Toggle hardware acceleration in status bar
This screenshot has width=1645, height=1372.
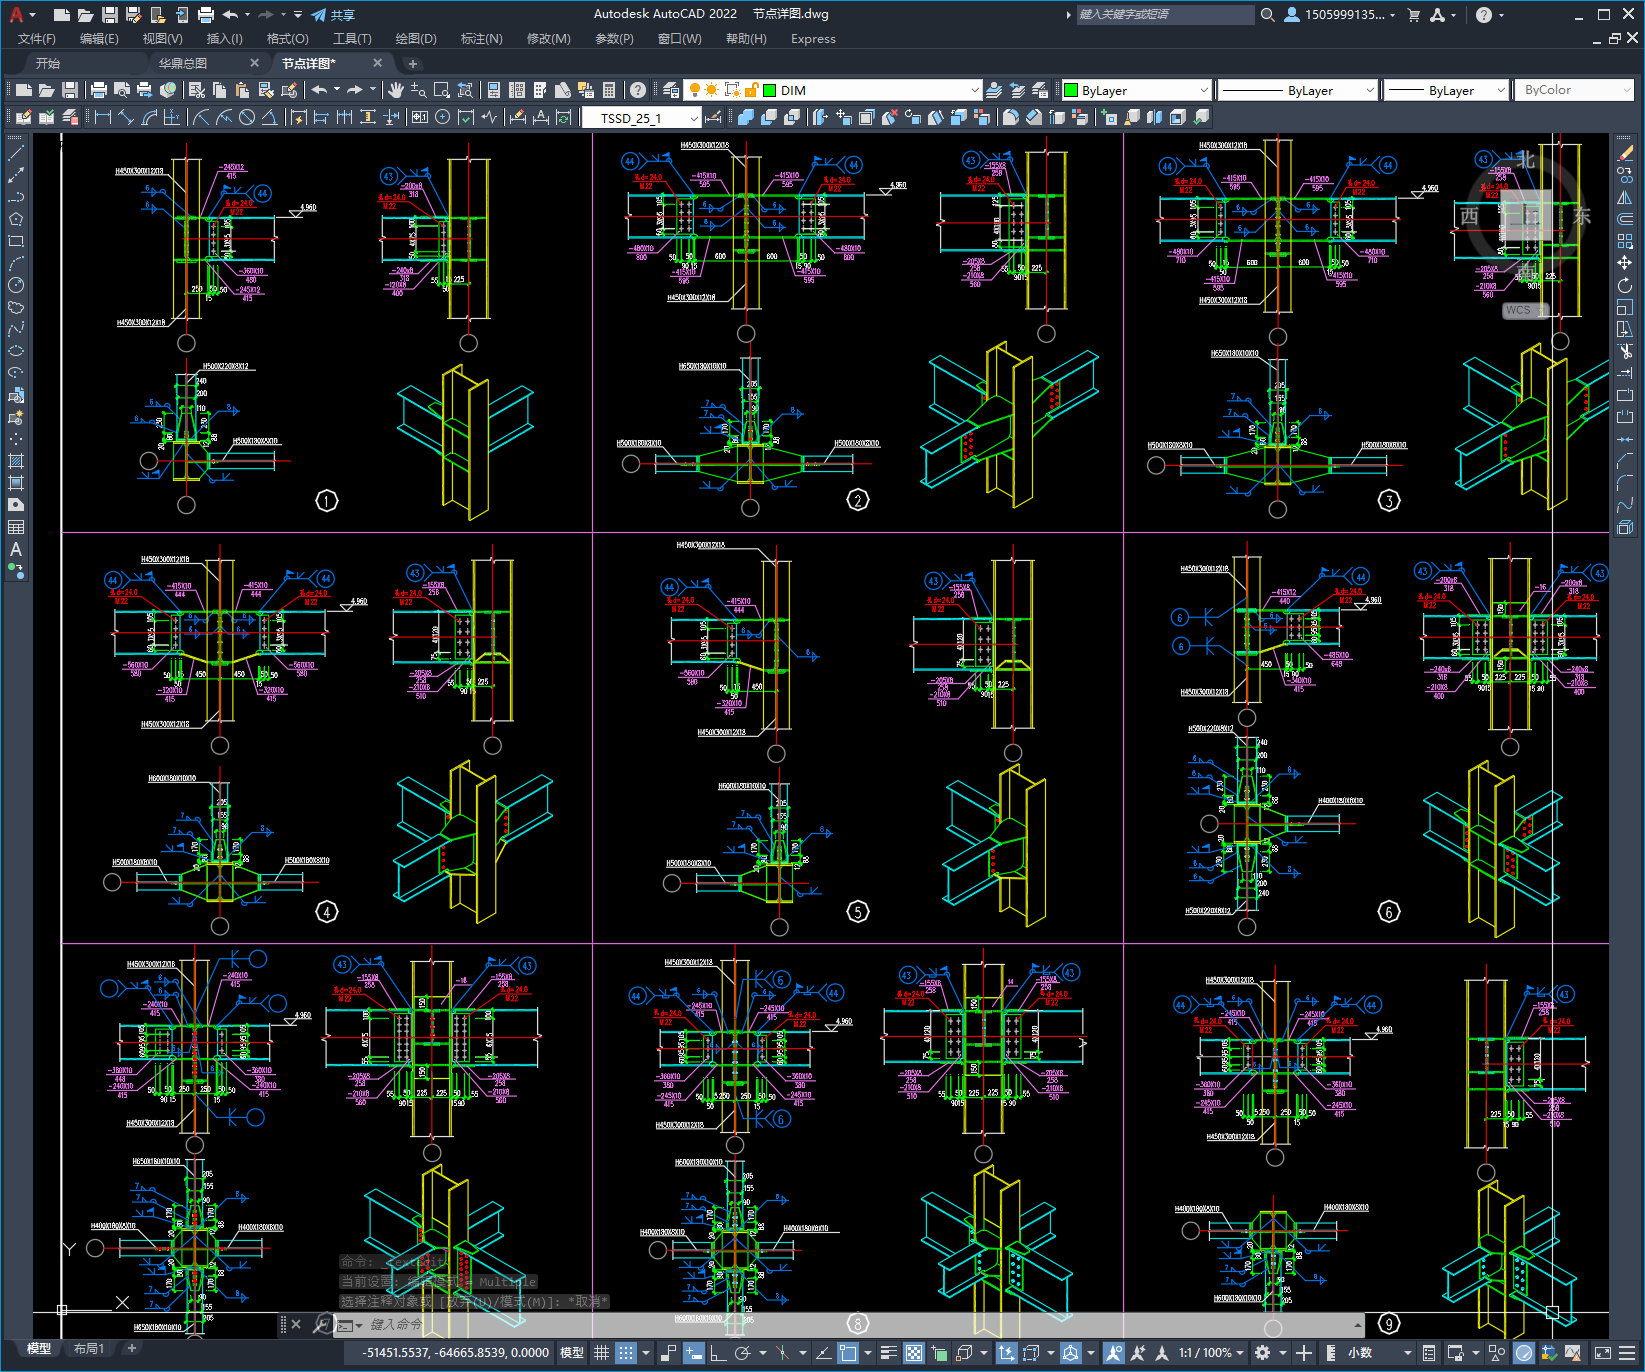[1524, 1353]
